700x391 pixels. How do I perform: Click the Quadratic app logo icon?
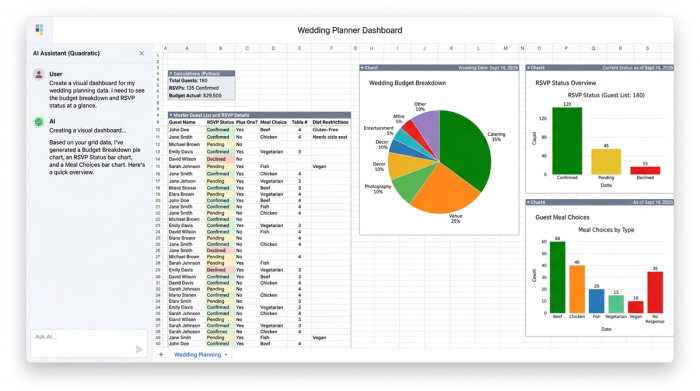tap(39, 29)
